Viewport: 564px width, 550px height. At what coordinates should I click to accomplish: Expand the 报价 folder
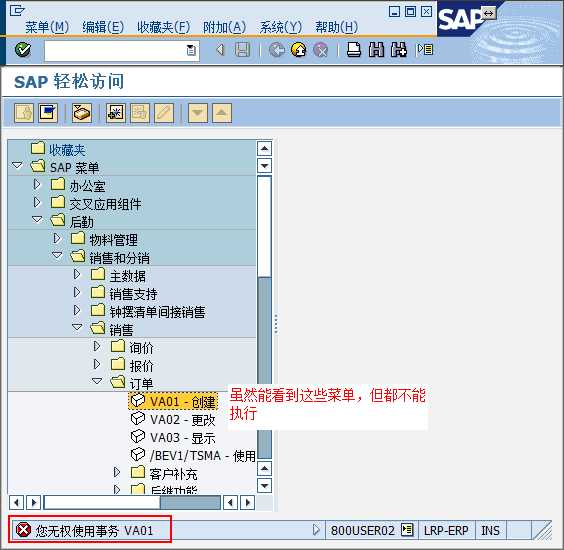(97, 364)
